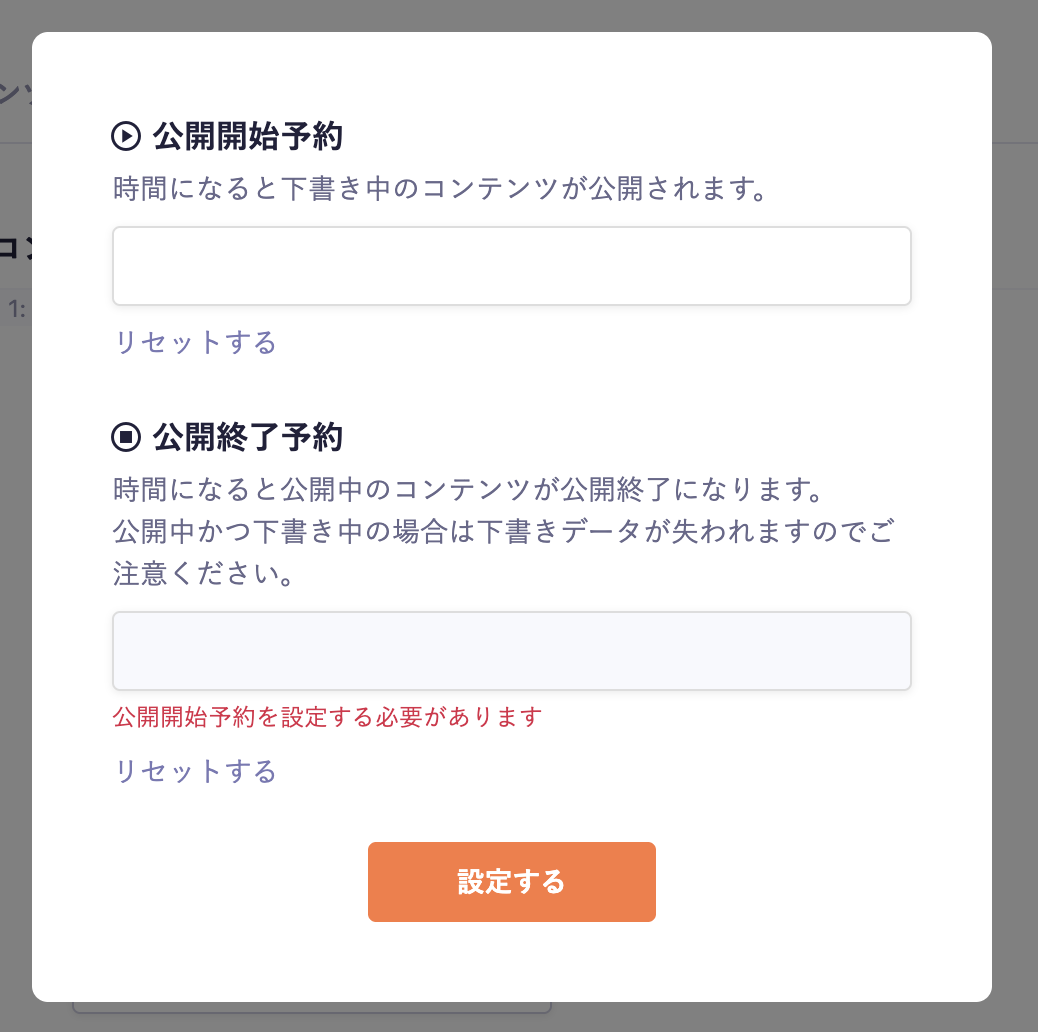The image size is (1038, 1032).
Task: Reset the 公開終了予約 schedule via リセットする
Action: coord(195,772)
